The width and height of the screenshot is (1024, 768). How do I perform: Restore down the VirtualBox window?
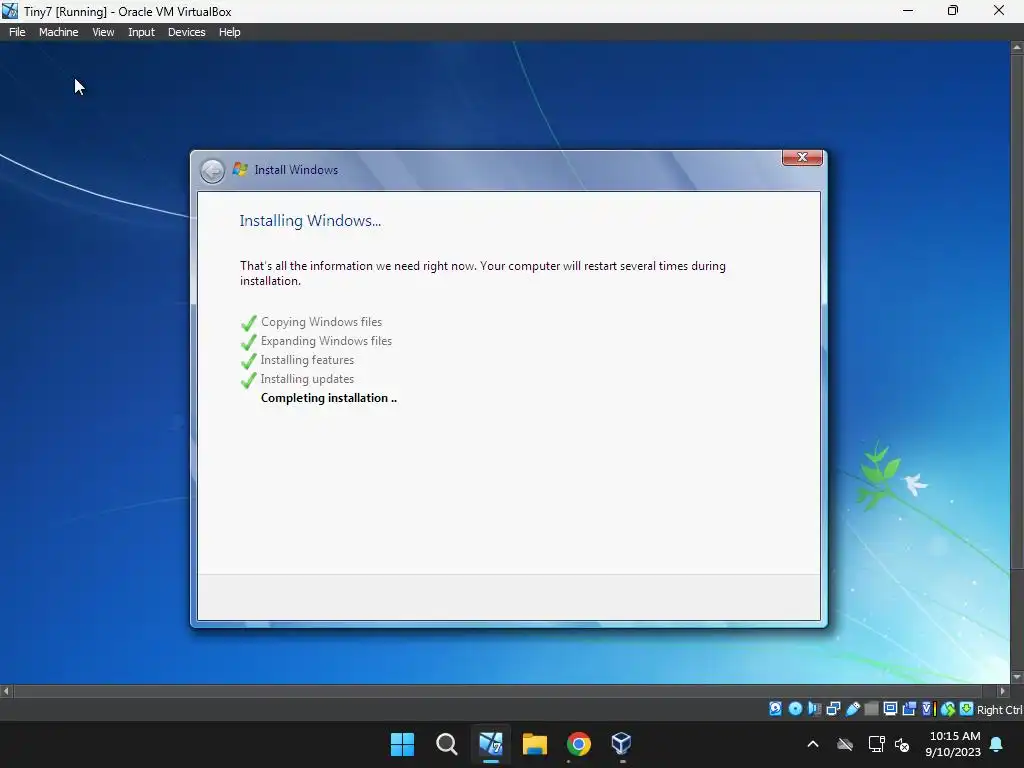pyautogui.click(x=953, y=10)
